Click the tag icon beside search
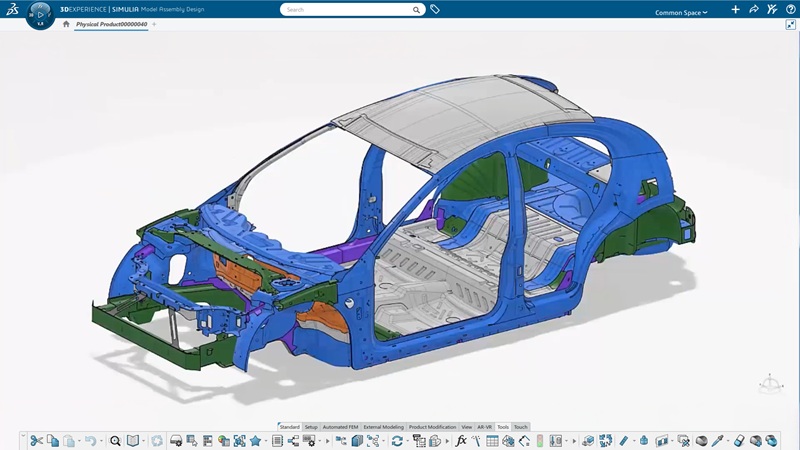This screenshot has height=450, width=800. (435, 9)
